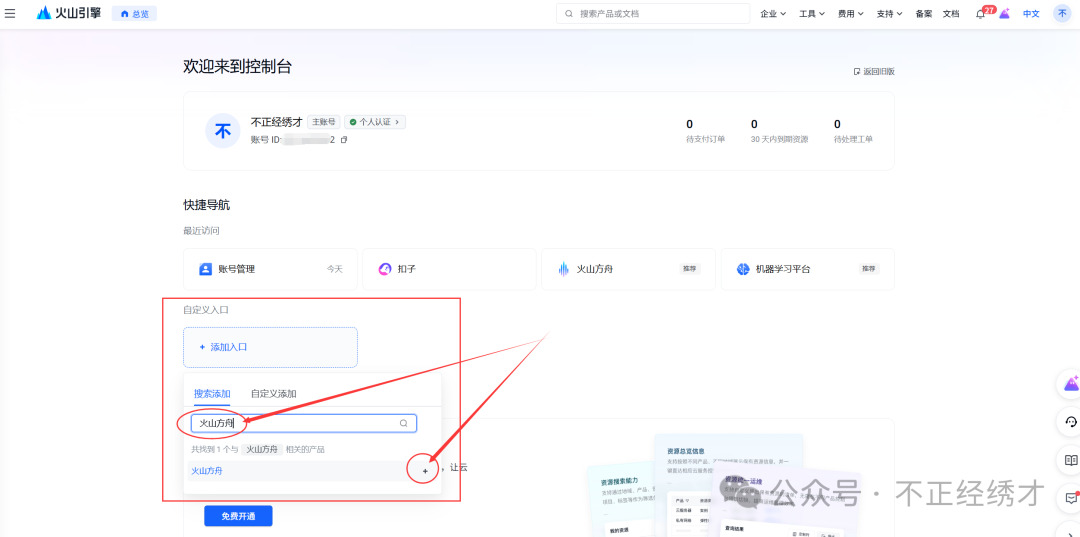Open the notification bell icon
This screenshot has height=537, width=1080.
(x=981, y=14)
